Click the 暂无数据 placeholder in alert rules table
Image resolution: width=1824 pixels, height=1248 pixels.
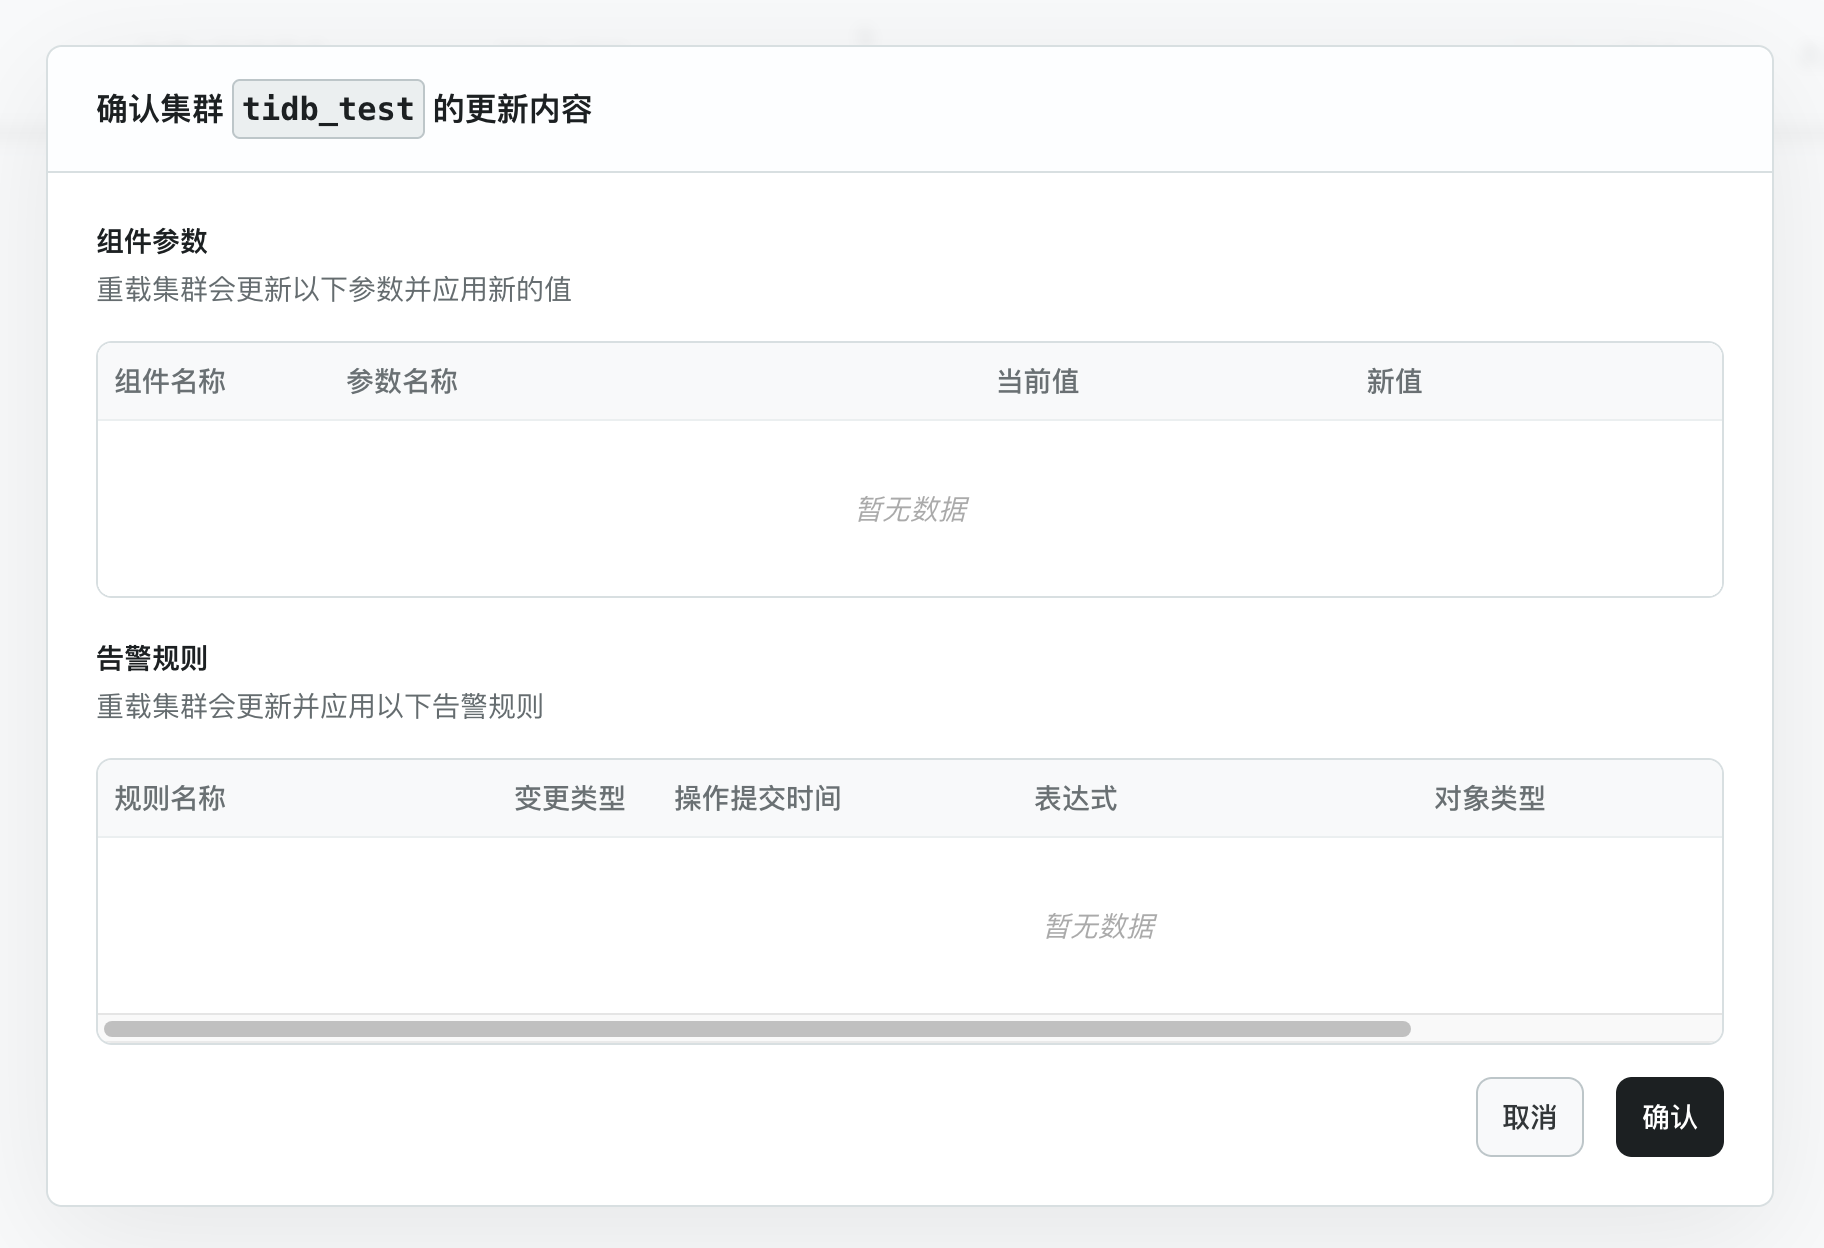[x=1100, y=926]
